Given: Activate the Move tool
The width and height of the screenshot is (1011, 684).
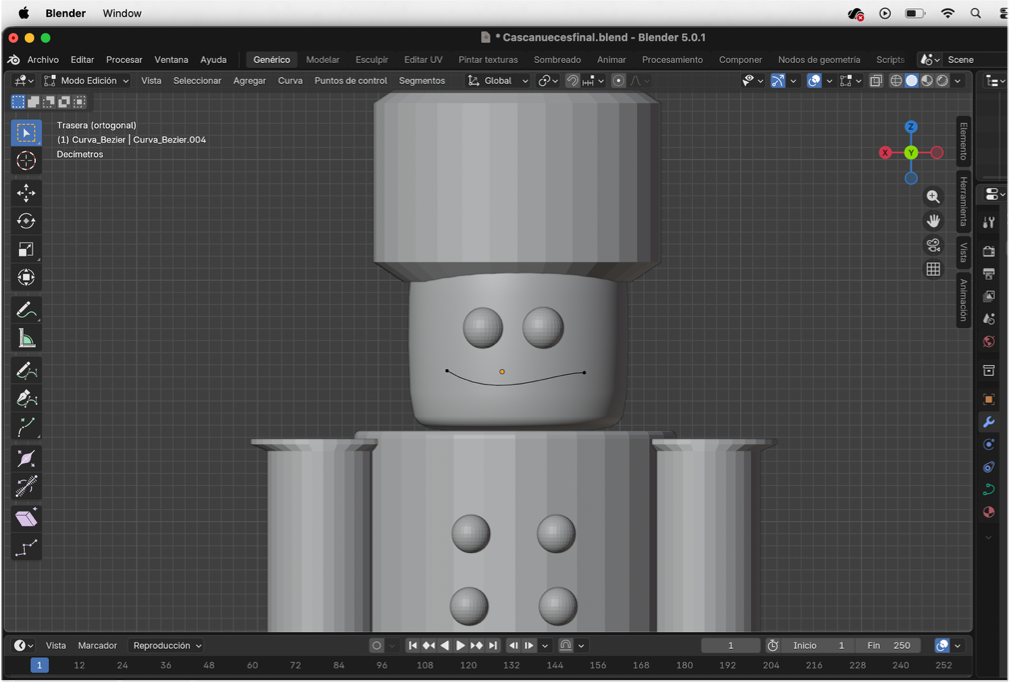Looking at the screenshot, I should [26, 193].
